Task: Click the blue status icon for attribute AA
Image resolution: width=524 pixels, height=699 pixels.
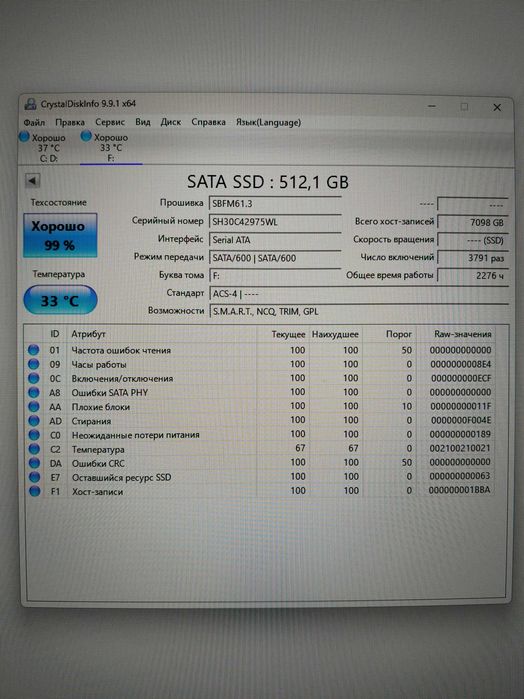Action: (x=33, y=407)
